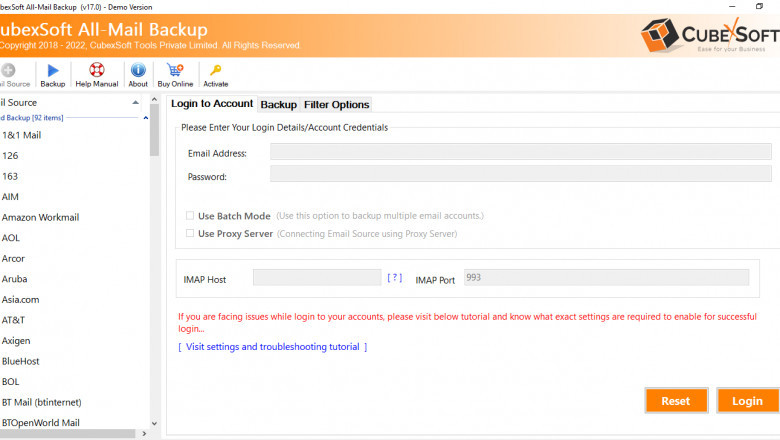Select Aruba in source list
Screen dimensions: 780x440
(x=14, y=279)
